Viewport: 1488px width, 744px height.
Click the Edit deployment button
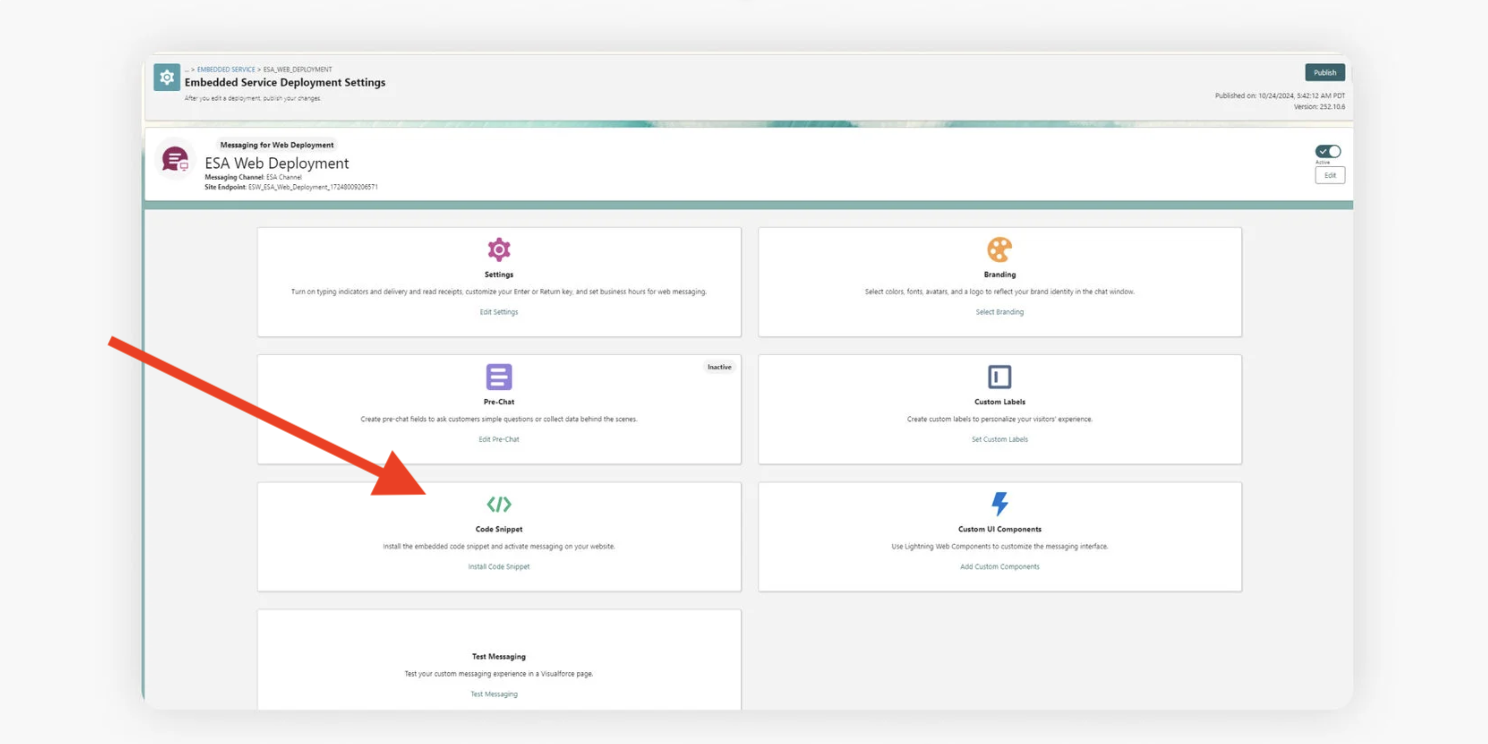point(1330,175)
